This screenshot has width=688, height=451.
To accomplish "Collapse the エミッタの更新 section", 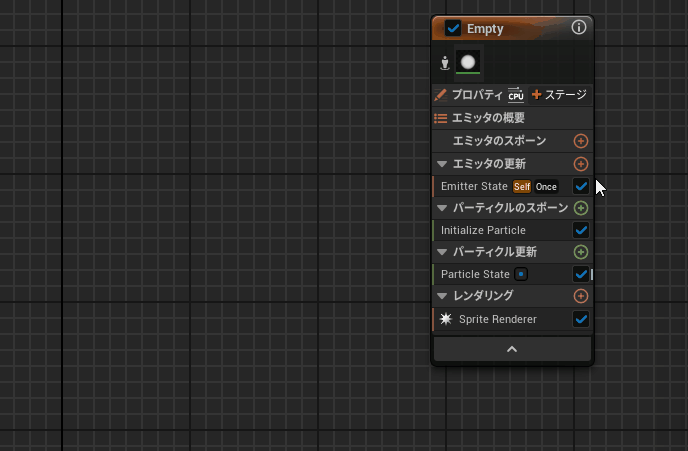I will click(442, 164).
